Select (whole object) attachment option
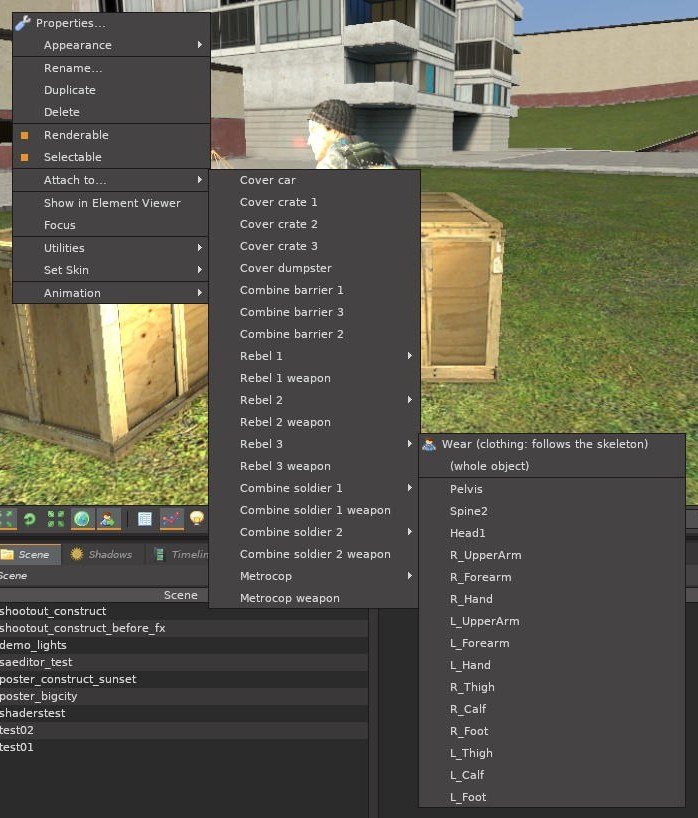698x818 pixels. [x=552, y=466]
